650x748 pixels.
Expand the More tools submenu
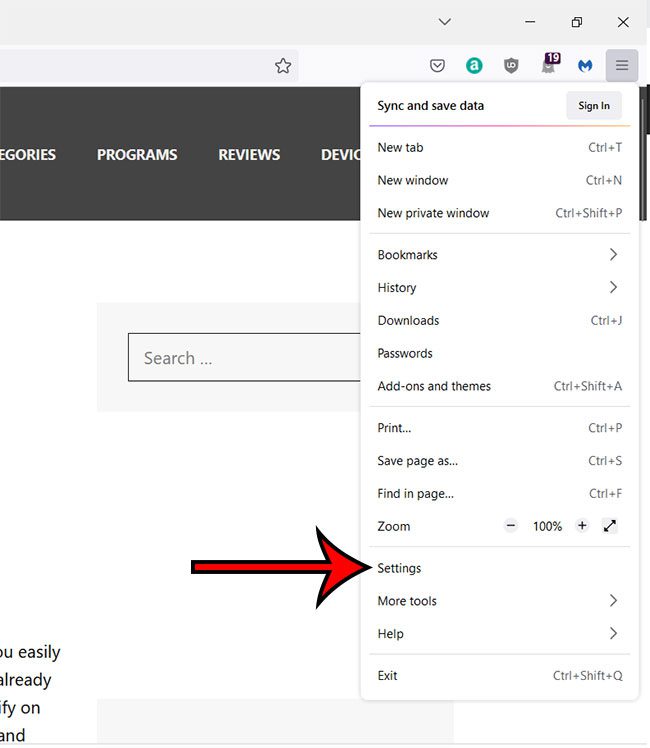499,601
